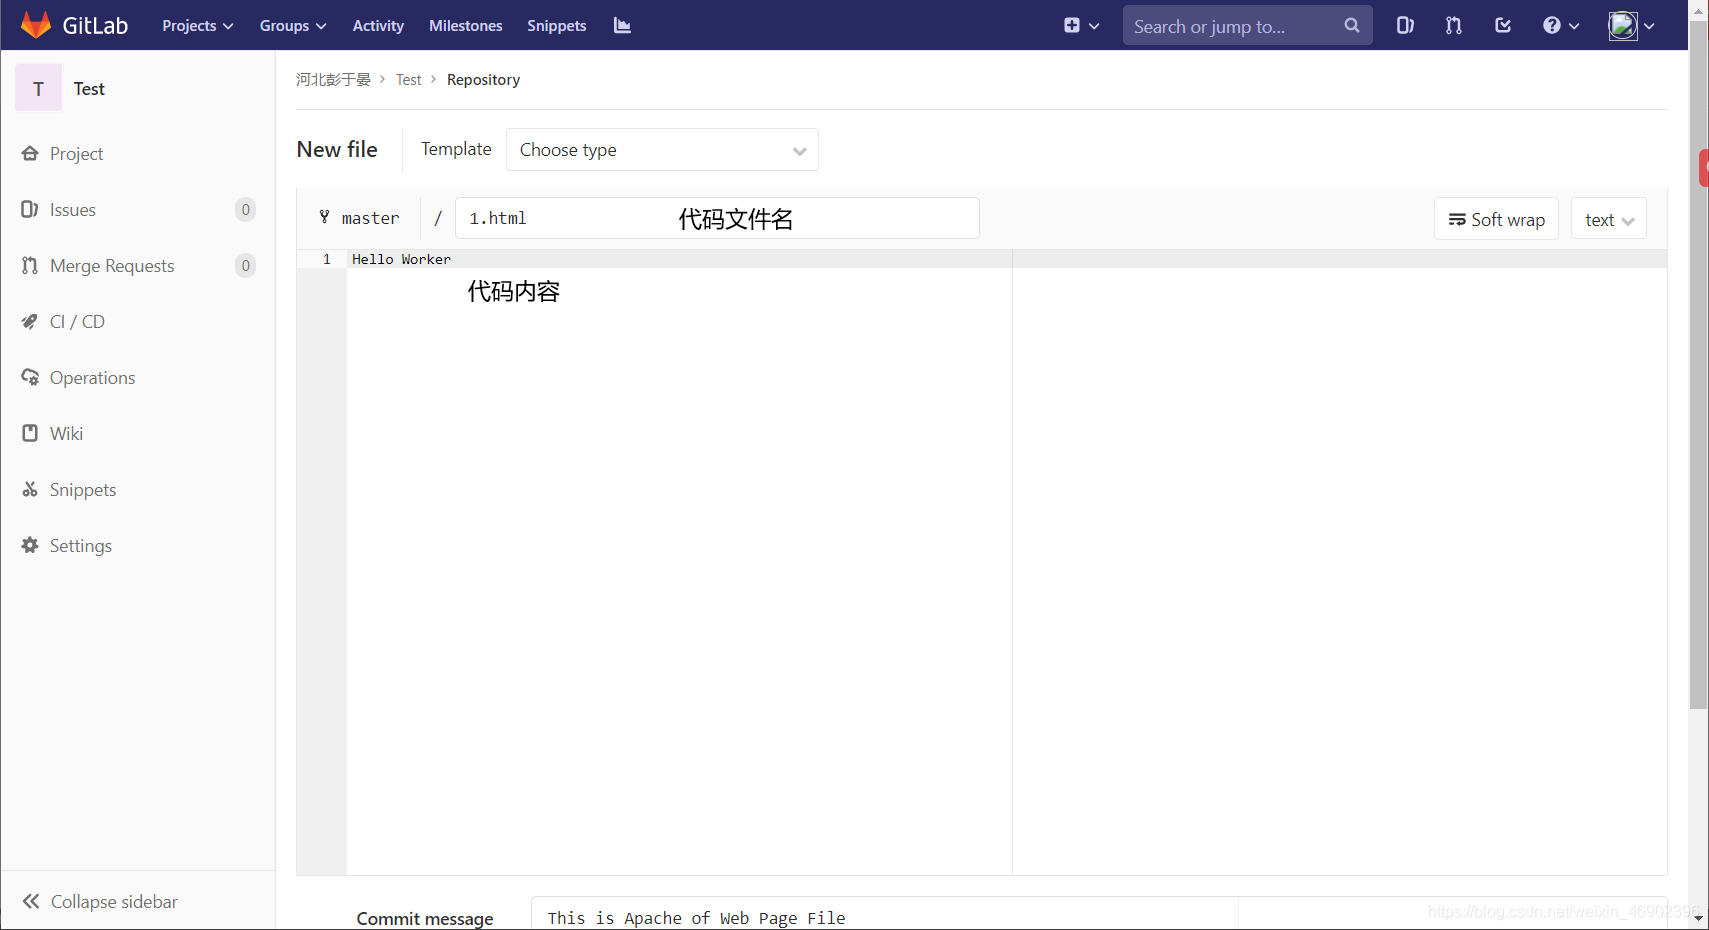Open Wiki in the sidebar

tap(66, 433)
